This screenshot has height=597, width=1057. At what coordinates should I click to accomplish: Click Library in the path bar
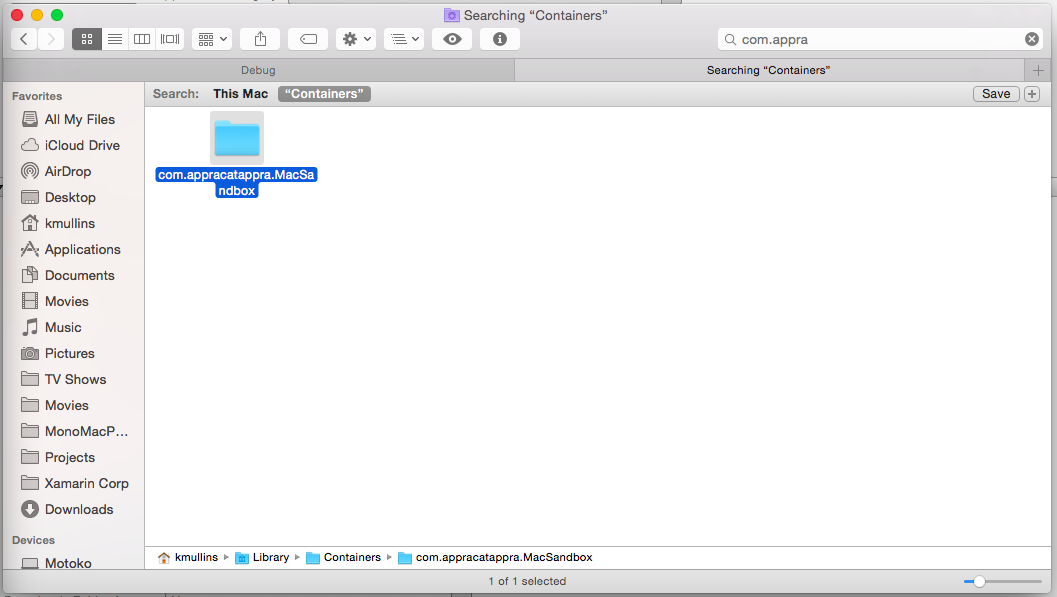pos(262,557)
